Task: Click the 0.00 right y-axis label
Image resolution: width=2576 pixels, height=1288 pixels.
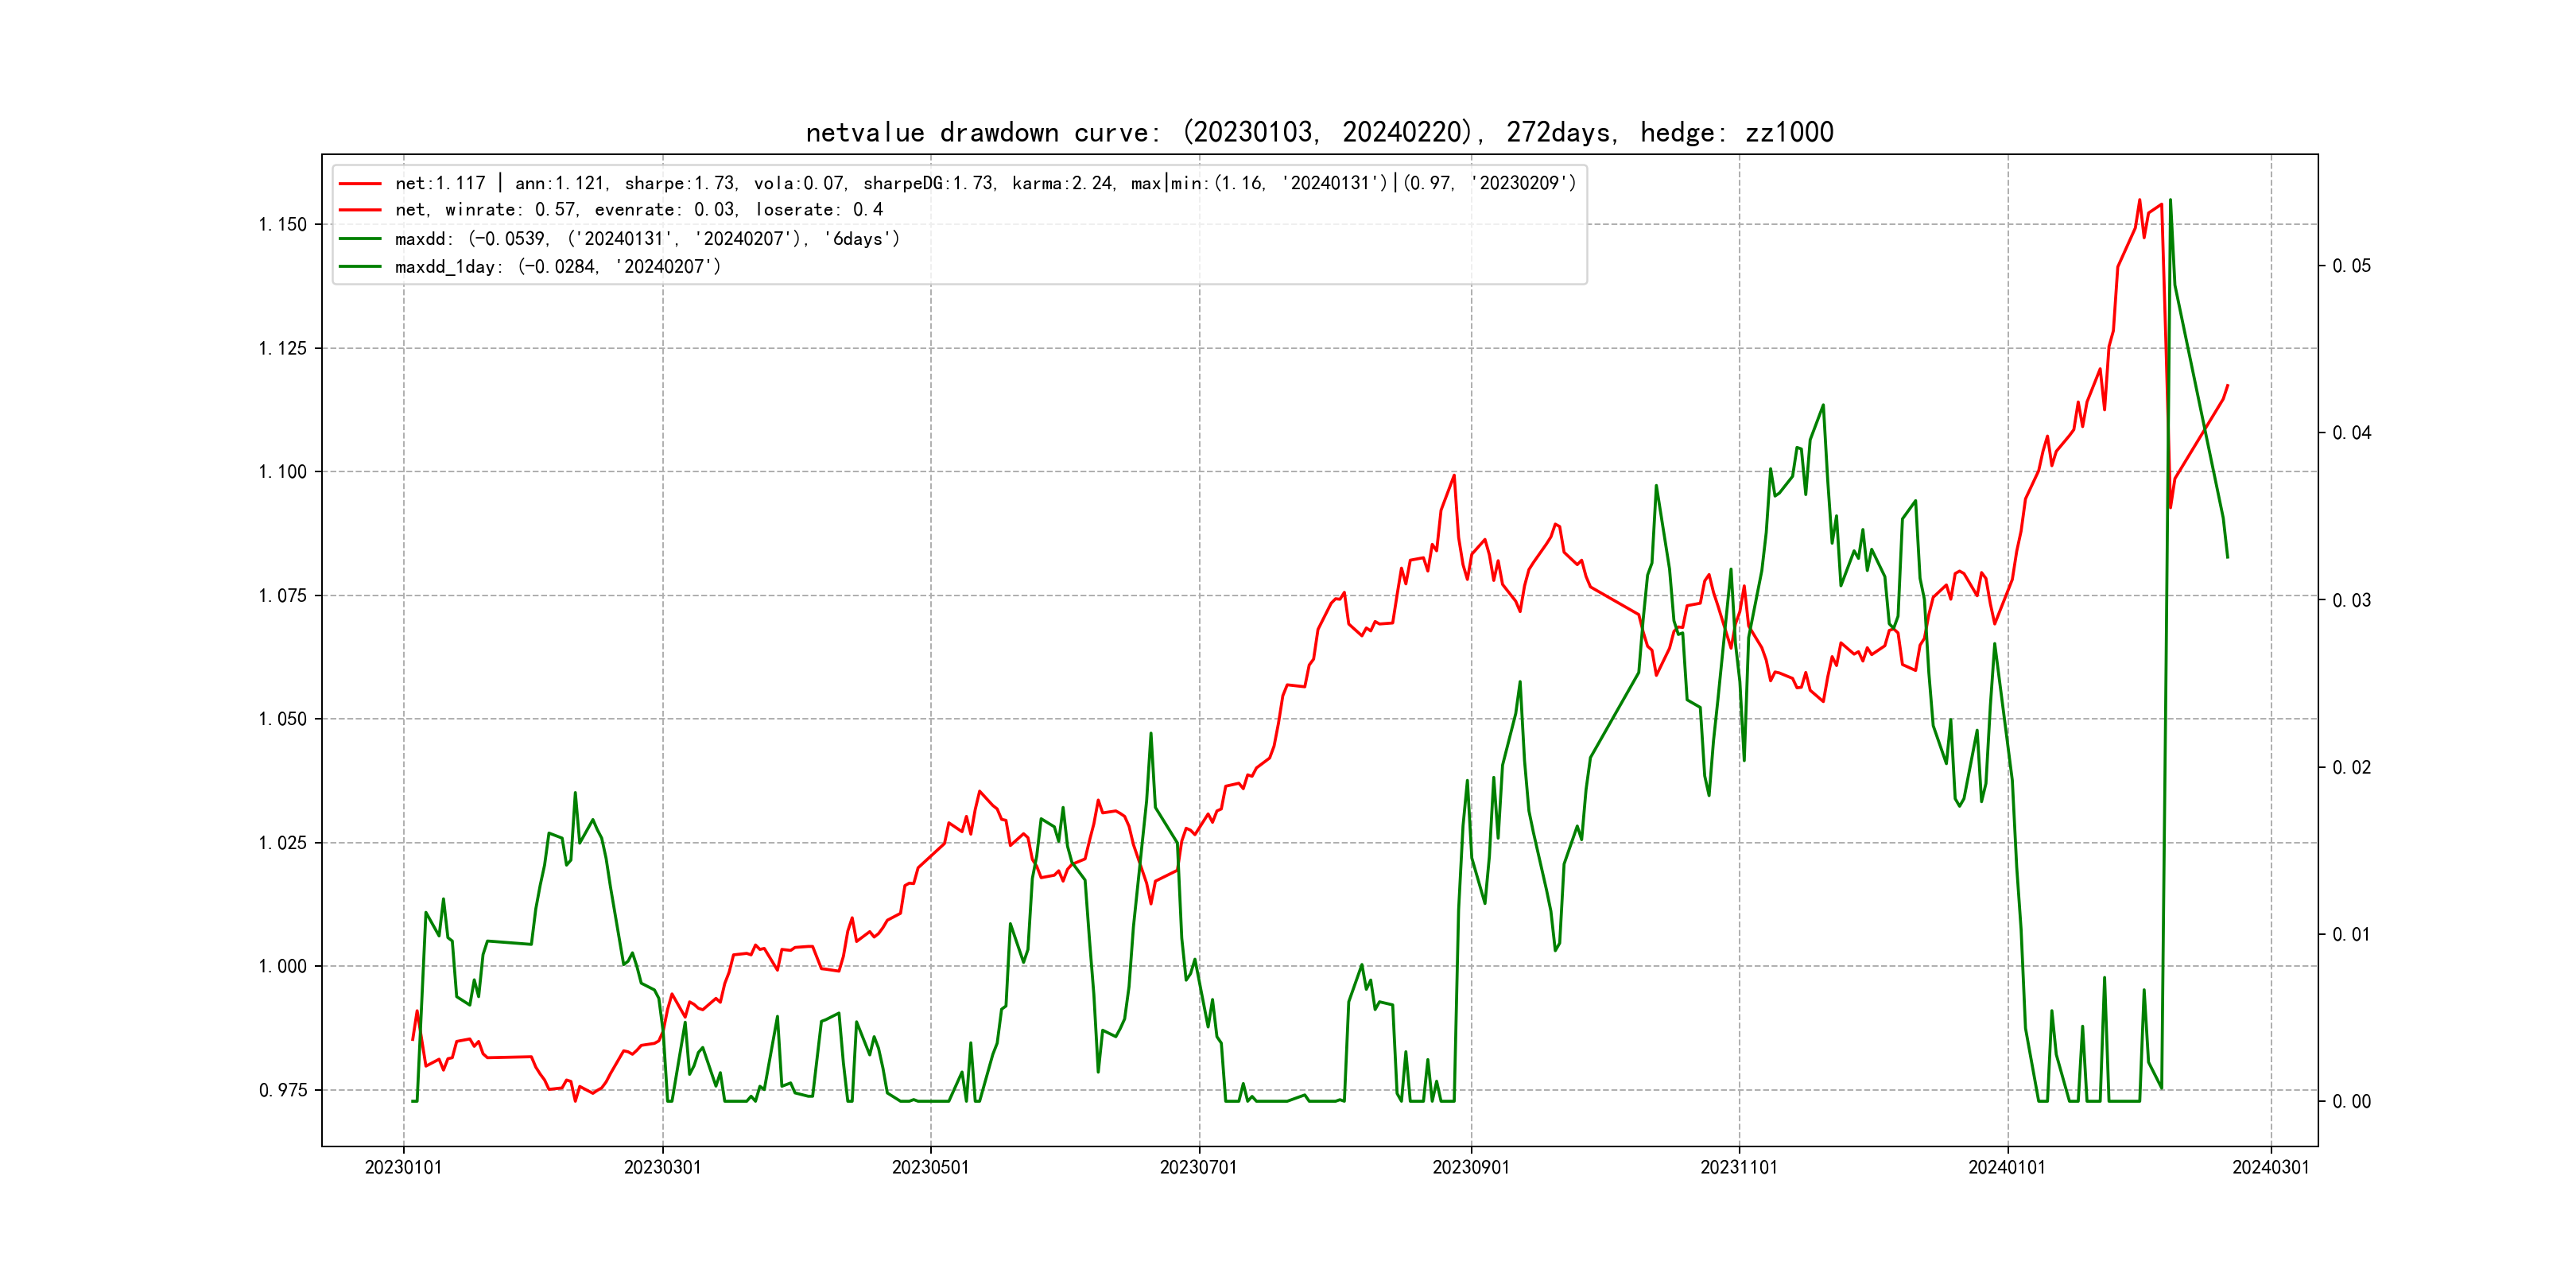Action: point(2351,1102)
